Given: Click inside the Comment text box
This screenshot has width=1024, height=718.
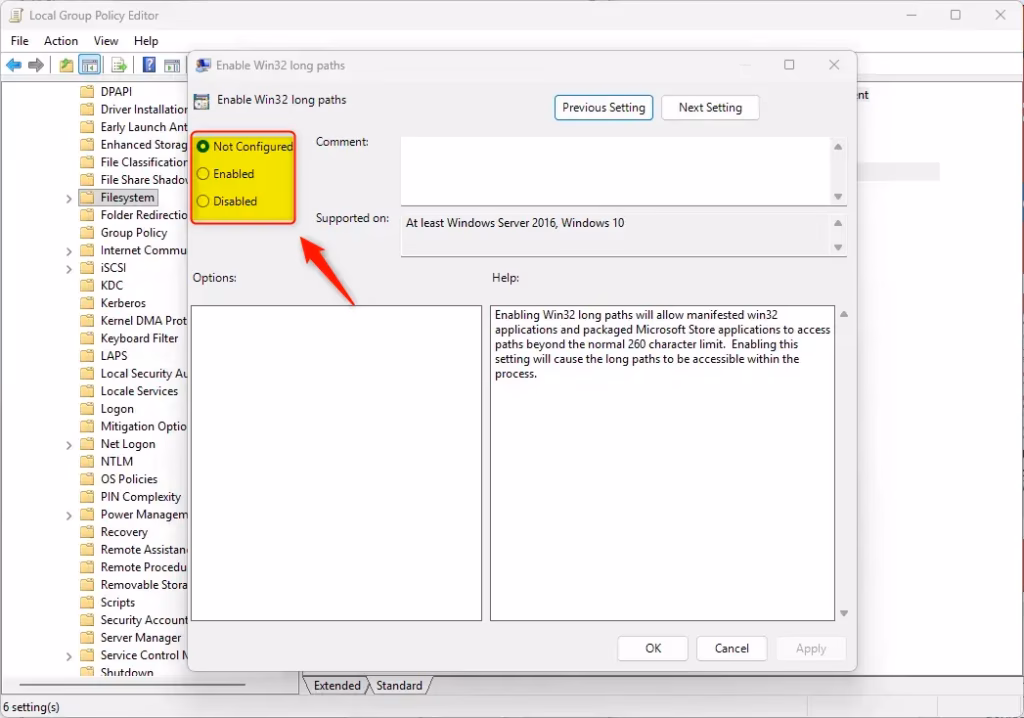Looking at the screenshot, I should (615, 171).
